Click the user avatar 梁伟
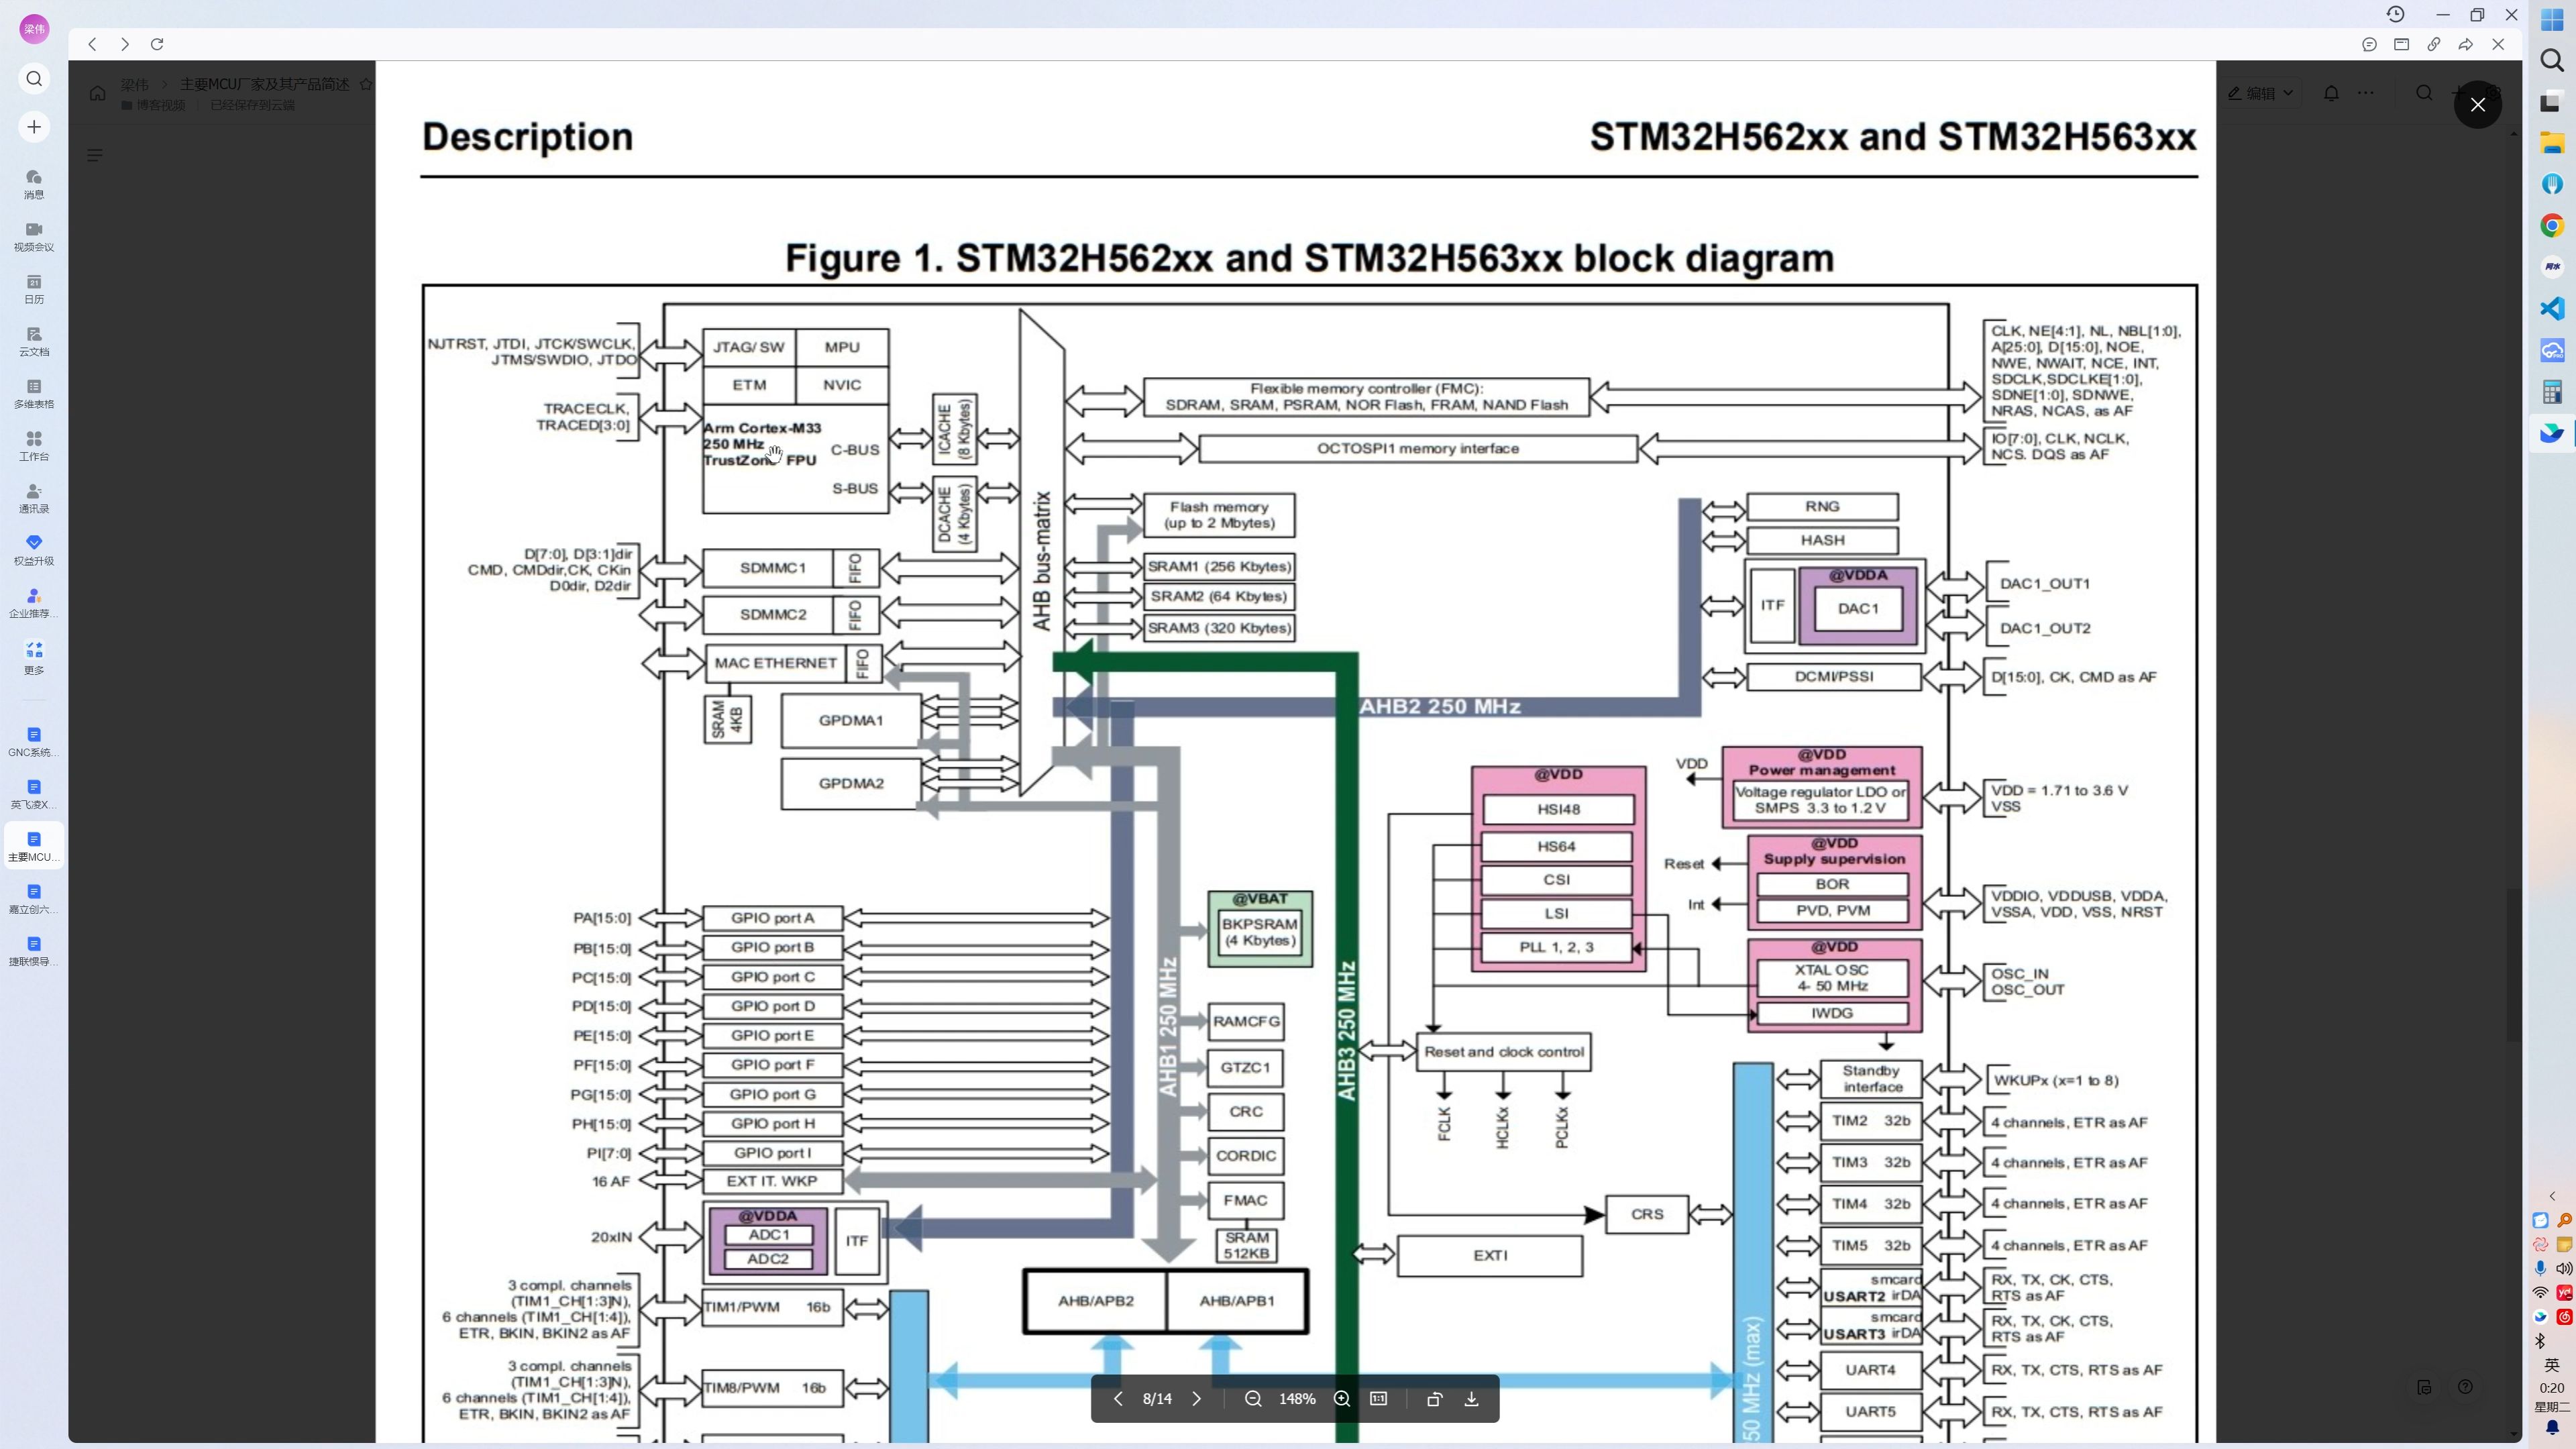This screenshot has width=2576, height=1449. tap(34, 28)
